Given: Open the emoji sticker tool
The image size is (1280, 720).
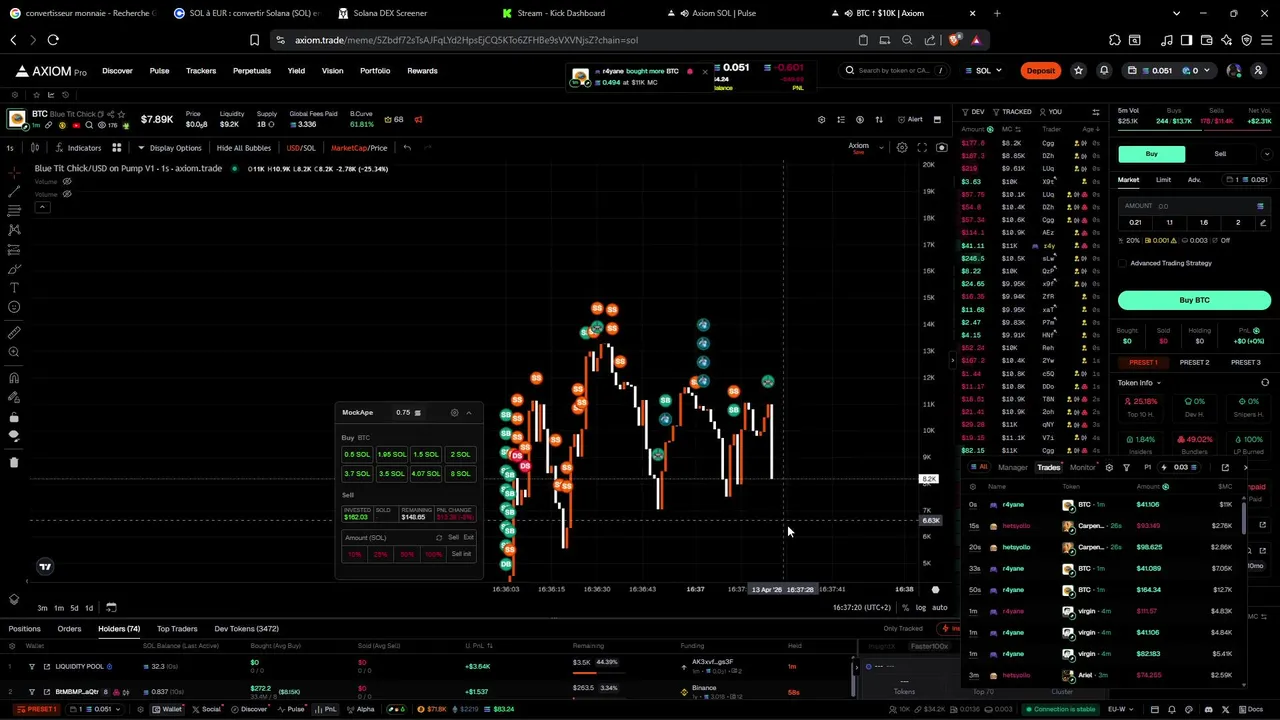Looking at the screenshot, I should 14,307.
